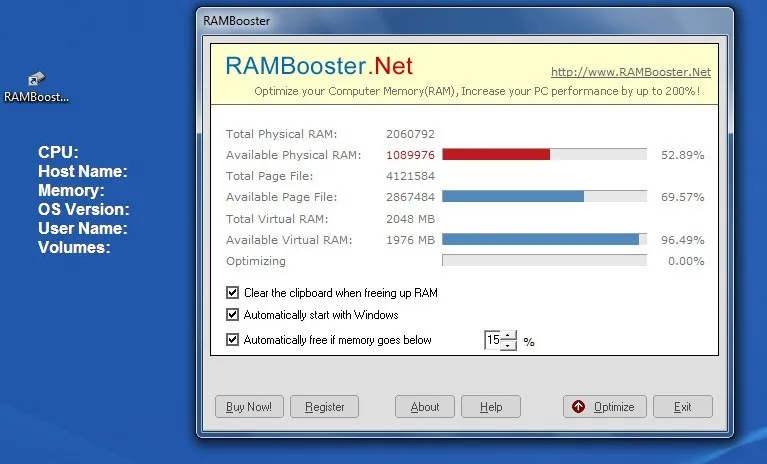
Task: Click the desktop Memory: label
Action: 71,190
